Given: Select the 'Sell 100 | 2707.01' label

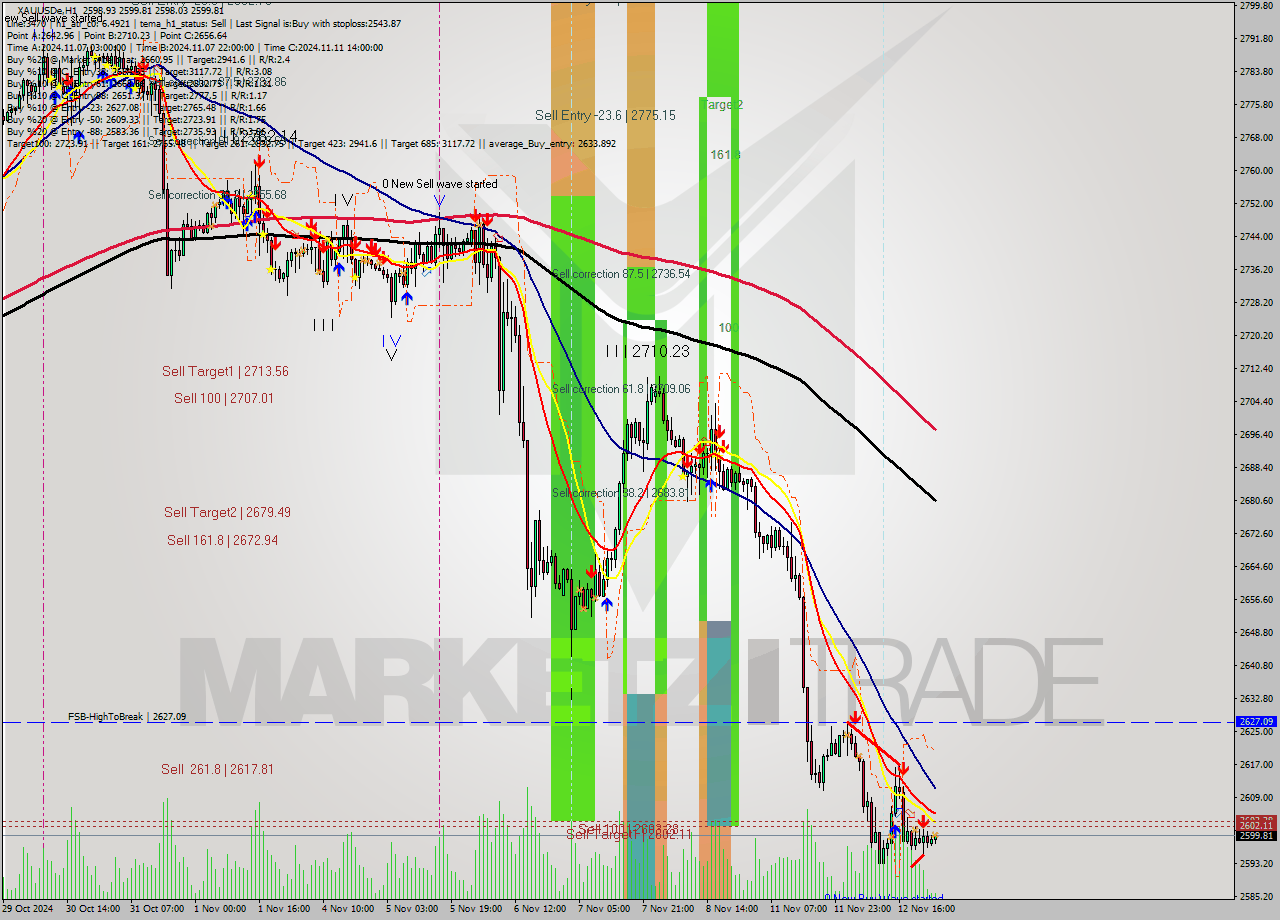Looking at the screenshot, I should pyautogui.click(x=223, y=398).
